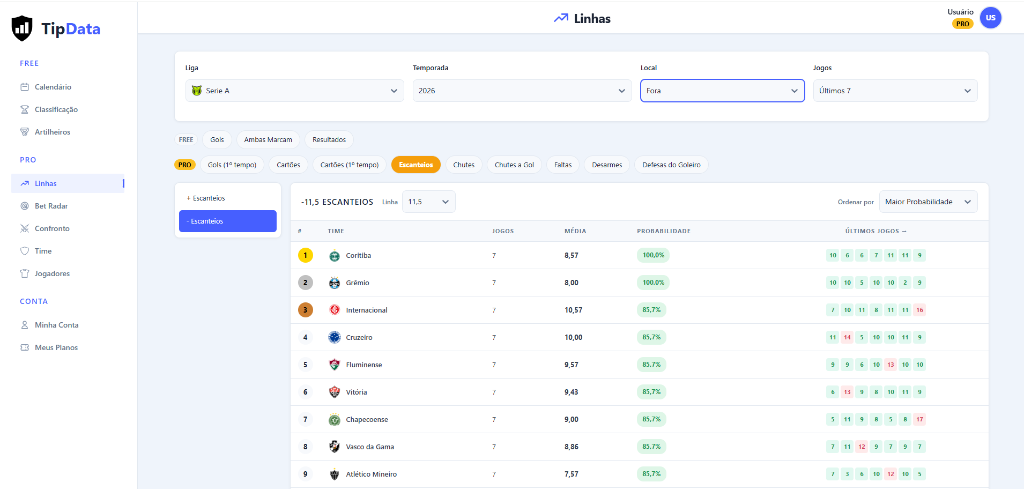1024x489 pixels.
Task: Open the Classificação trophy icon
Action: [24, 110]
